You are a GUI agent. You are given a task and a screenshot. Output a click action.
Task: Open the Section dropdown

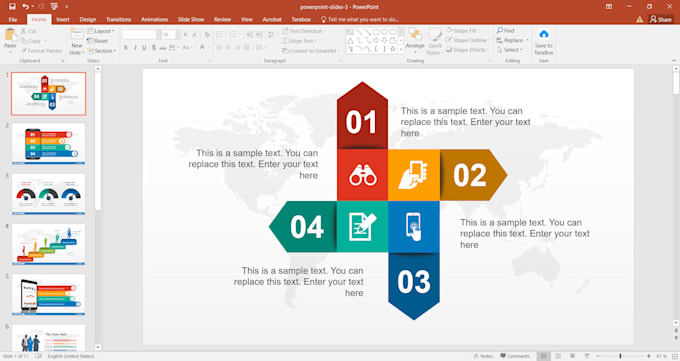101,51
